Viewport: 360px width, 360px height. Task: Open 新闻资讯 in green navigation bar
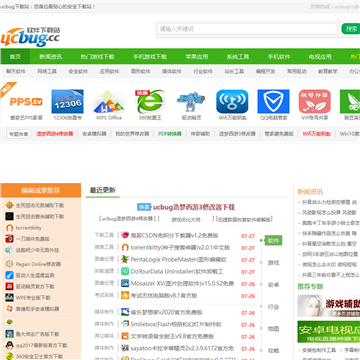click(x=51, y=57)
